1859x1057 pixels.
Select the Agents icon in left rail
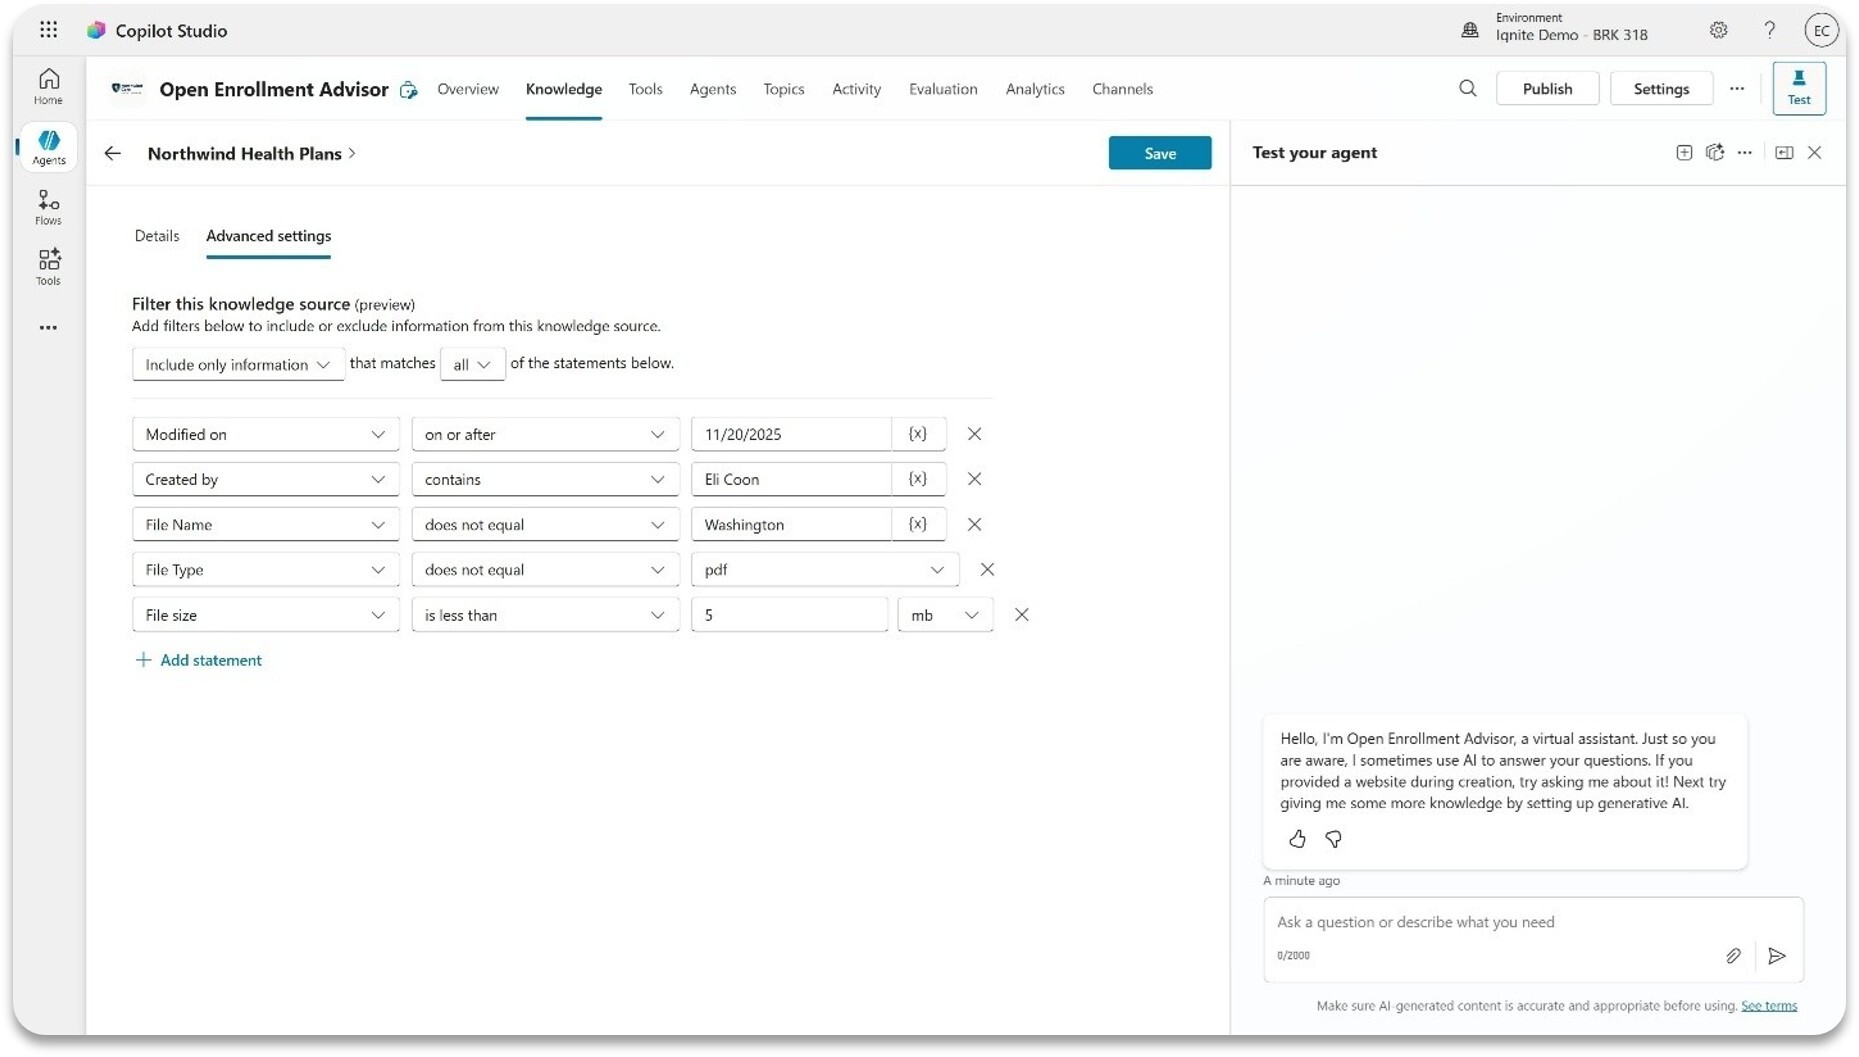[x=47, y=146]
